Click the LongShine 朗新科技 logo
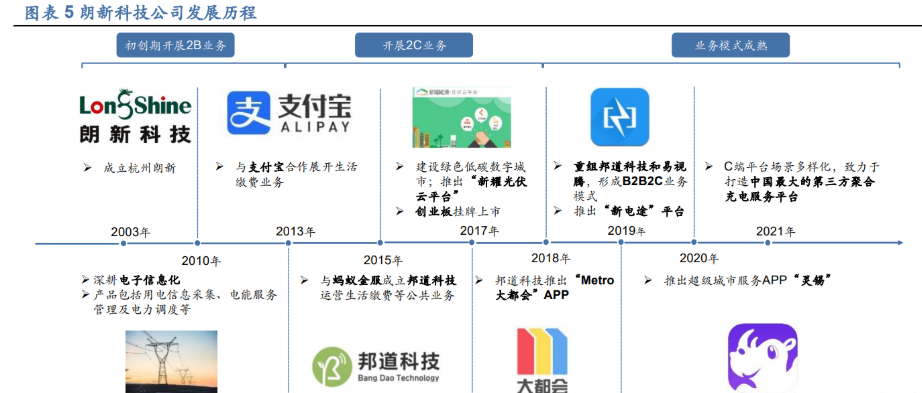 click(136, 116)
